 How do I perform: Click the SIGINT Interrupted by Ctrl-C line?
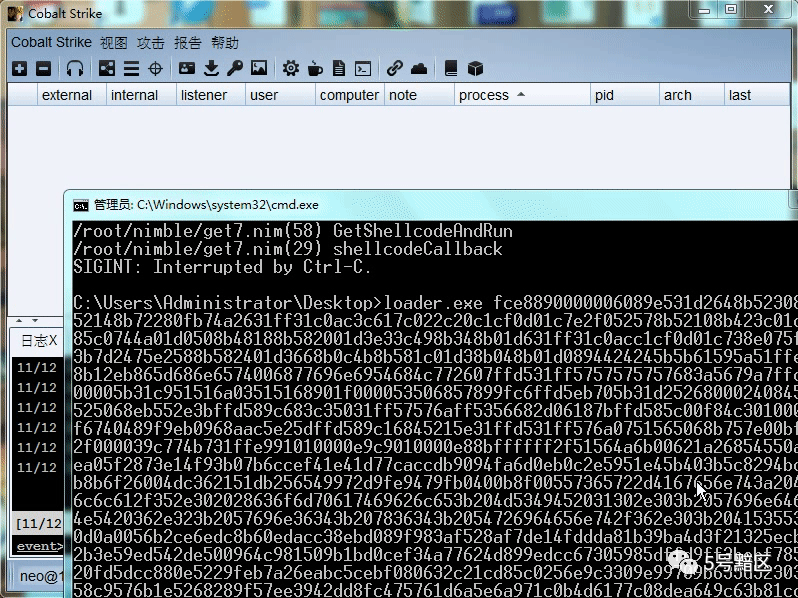coord(222,267)
